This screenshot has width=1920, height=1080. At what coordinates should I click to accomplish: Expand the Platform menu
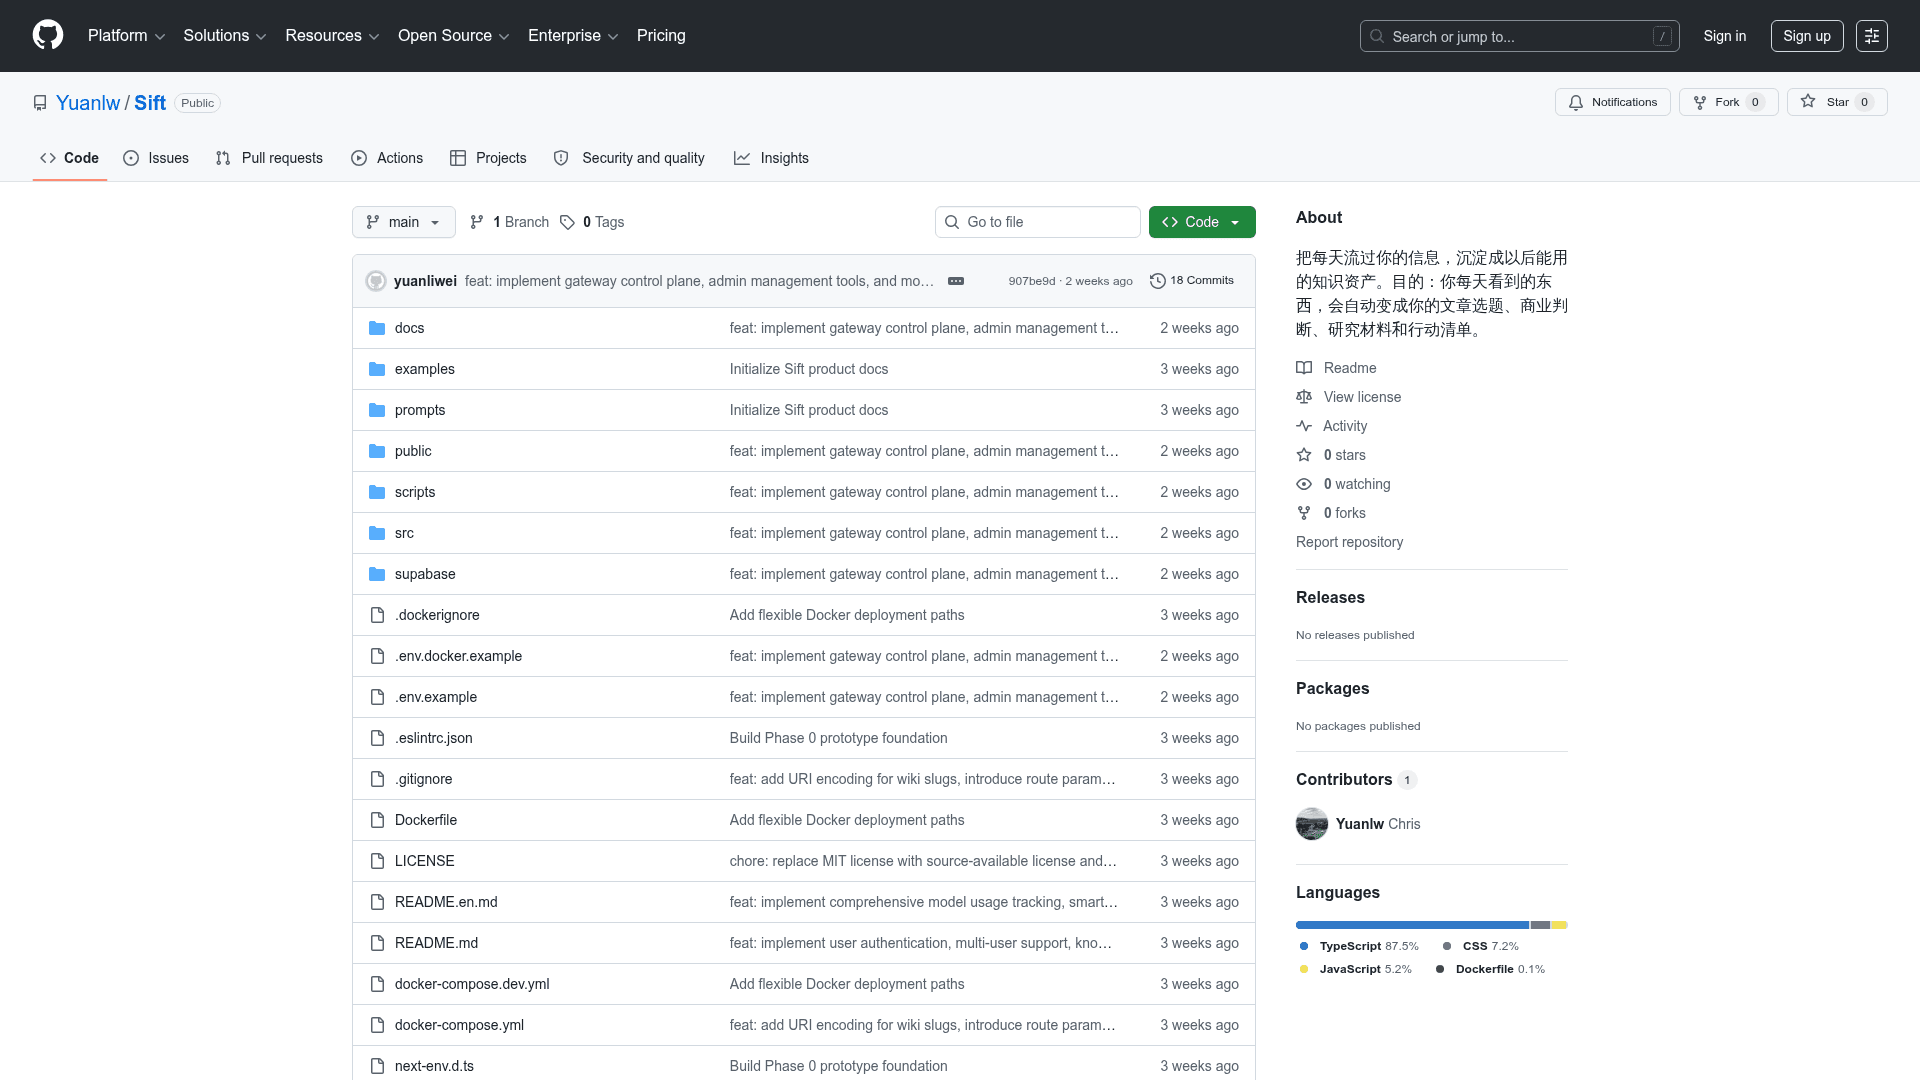tap(126, 36)
